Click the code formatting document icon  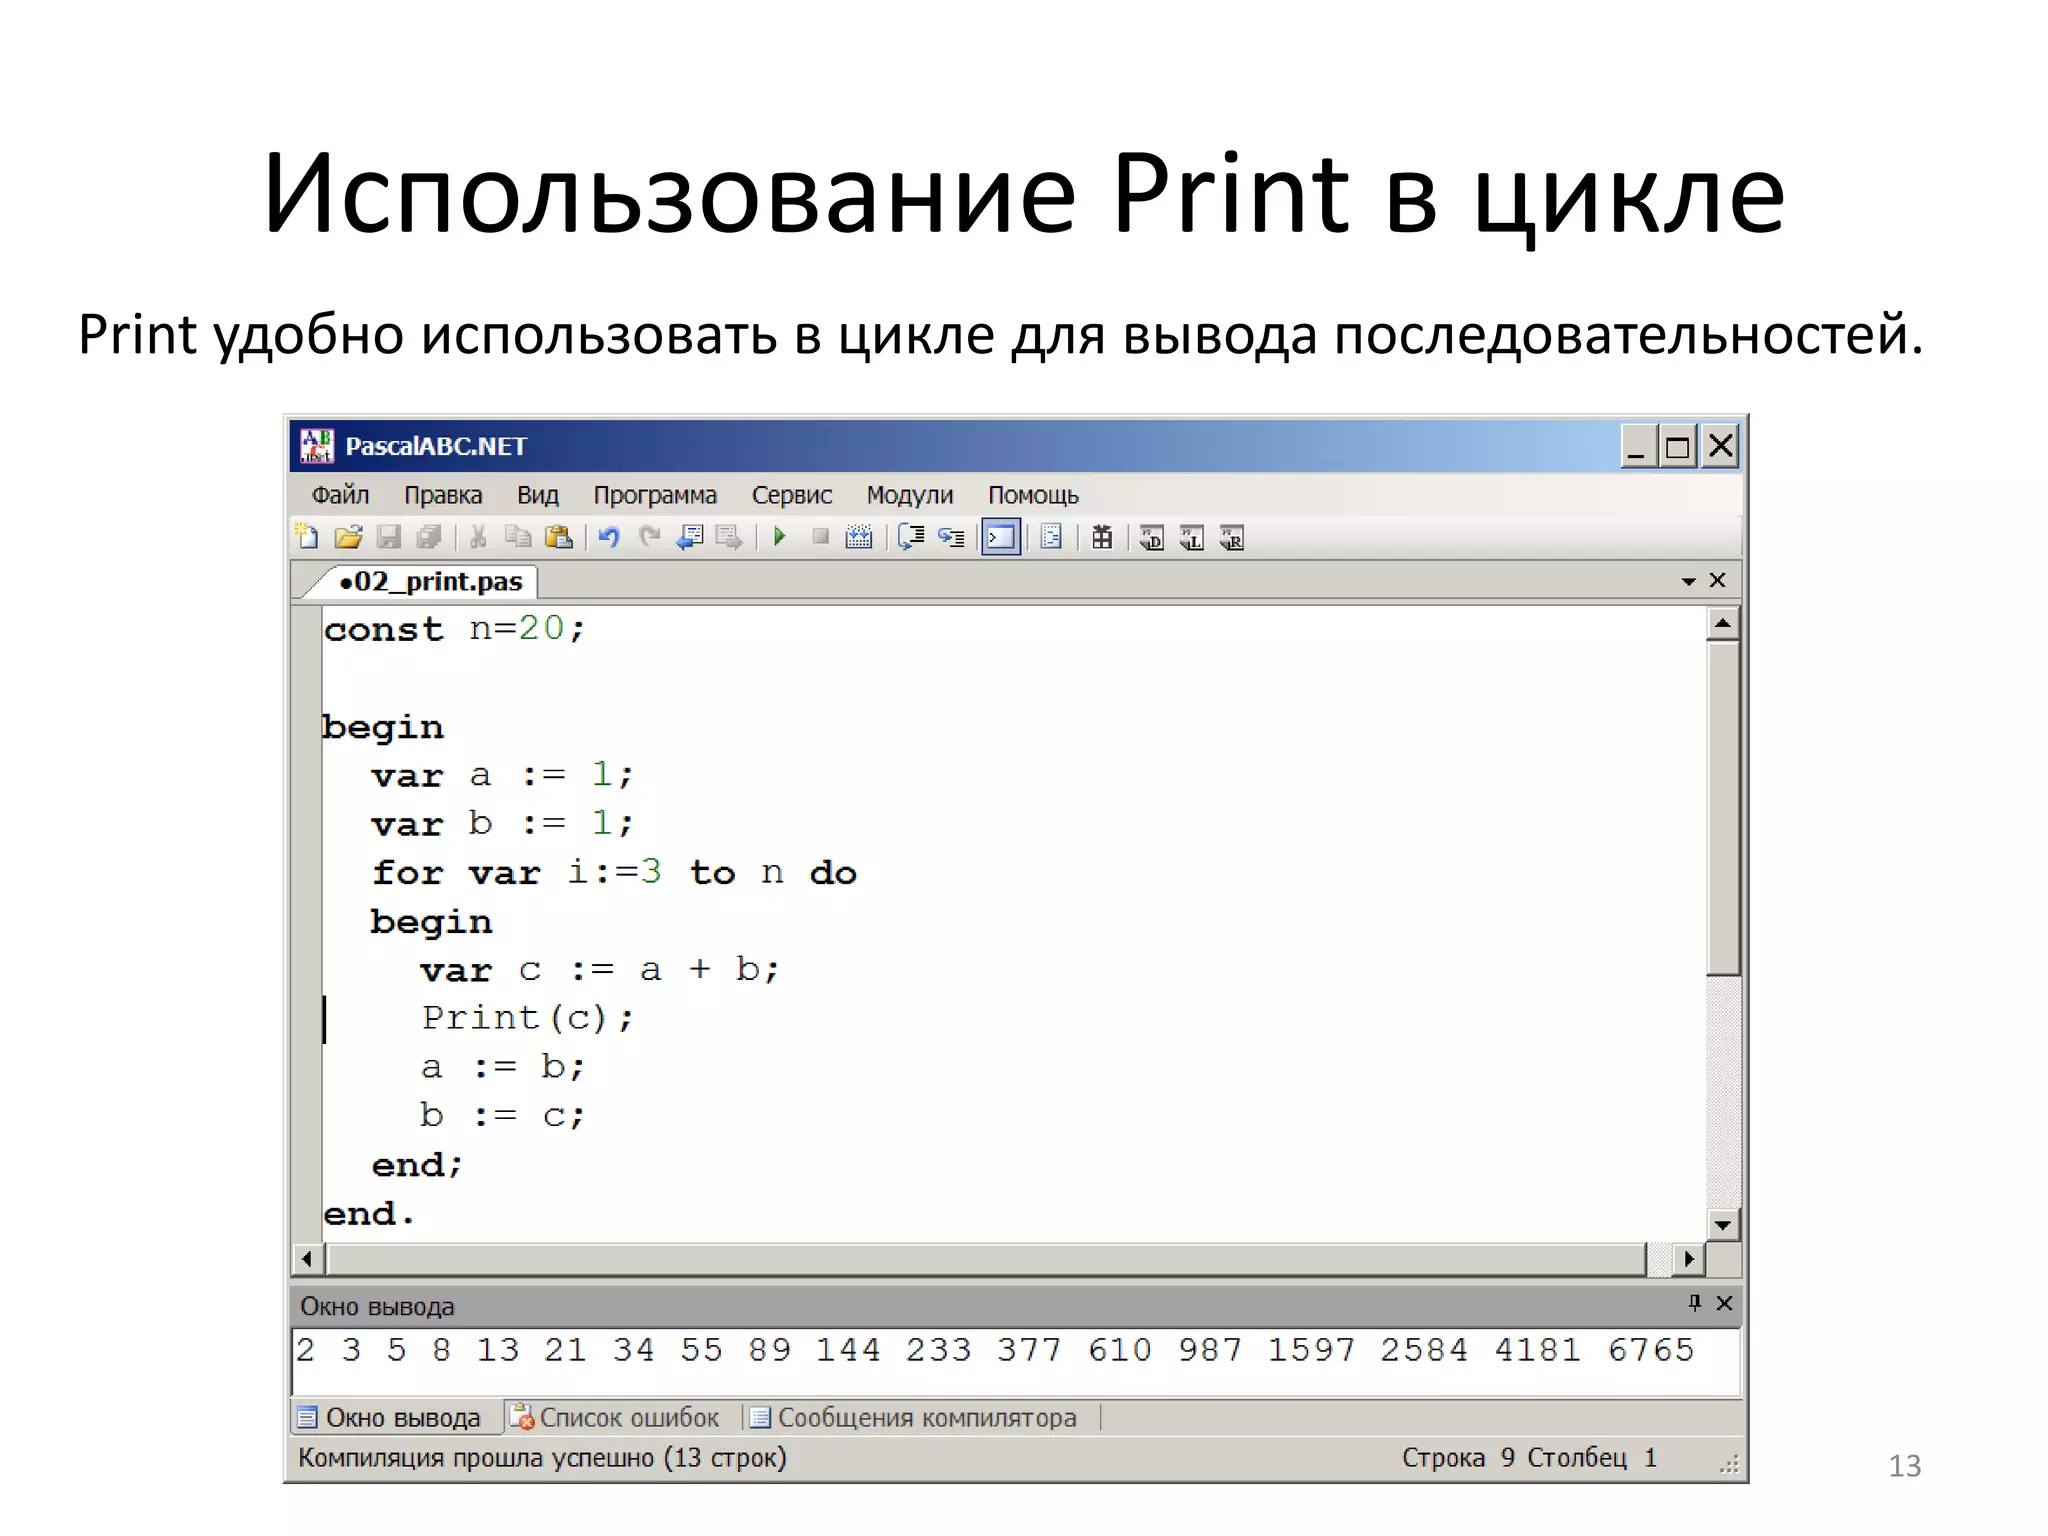coord(1051,537)
